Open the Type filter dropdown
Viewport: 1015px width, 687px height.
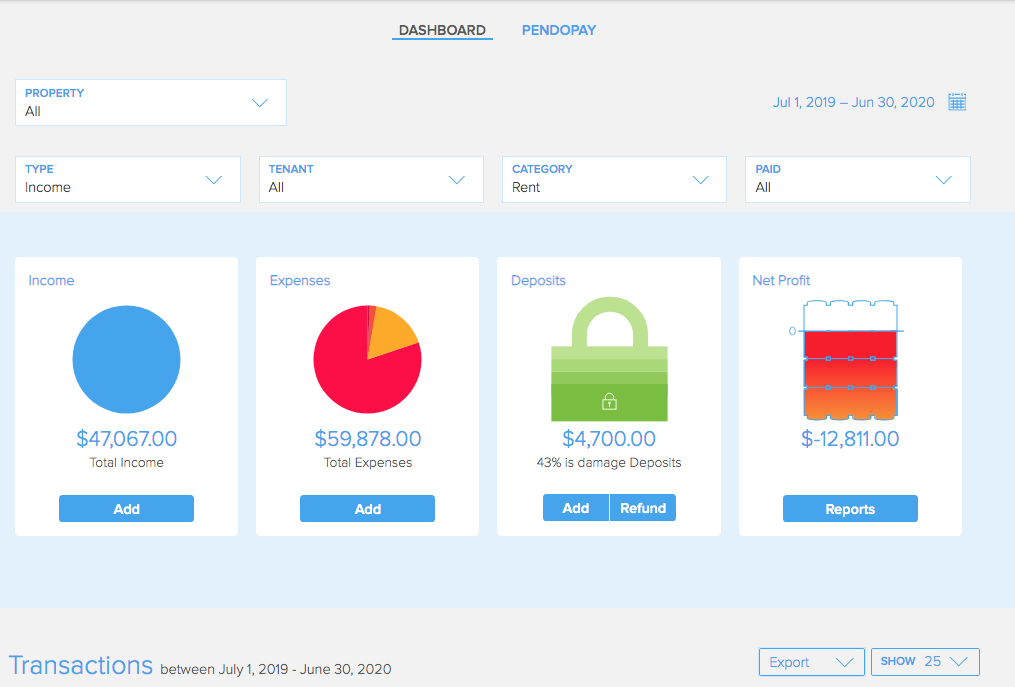click(x=128, y=179)
